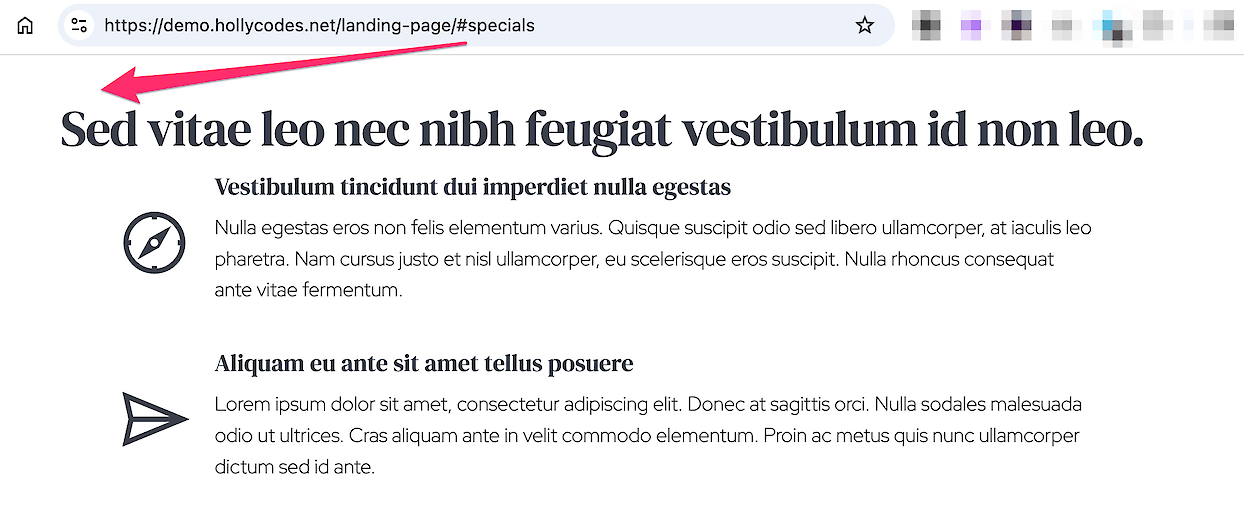Click the browser Home icon

pos(25,26)
